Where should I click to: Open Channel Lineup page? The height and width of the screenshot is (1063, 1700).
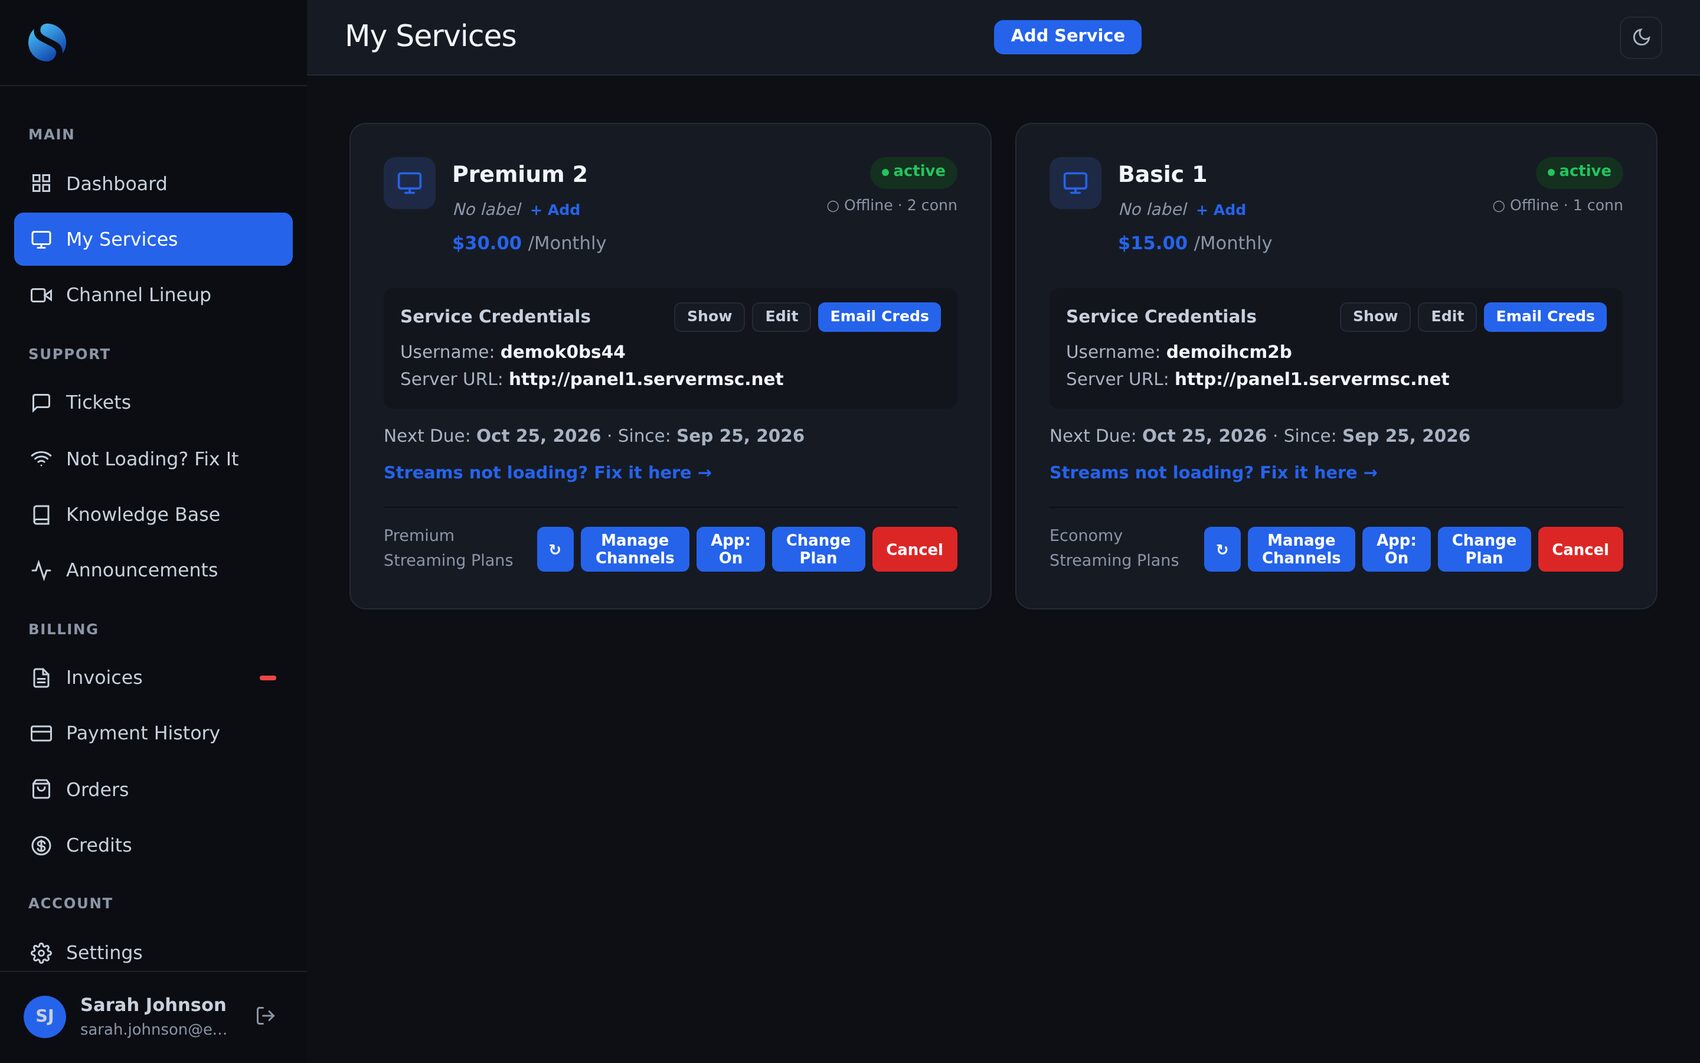coord(153,295)
